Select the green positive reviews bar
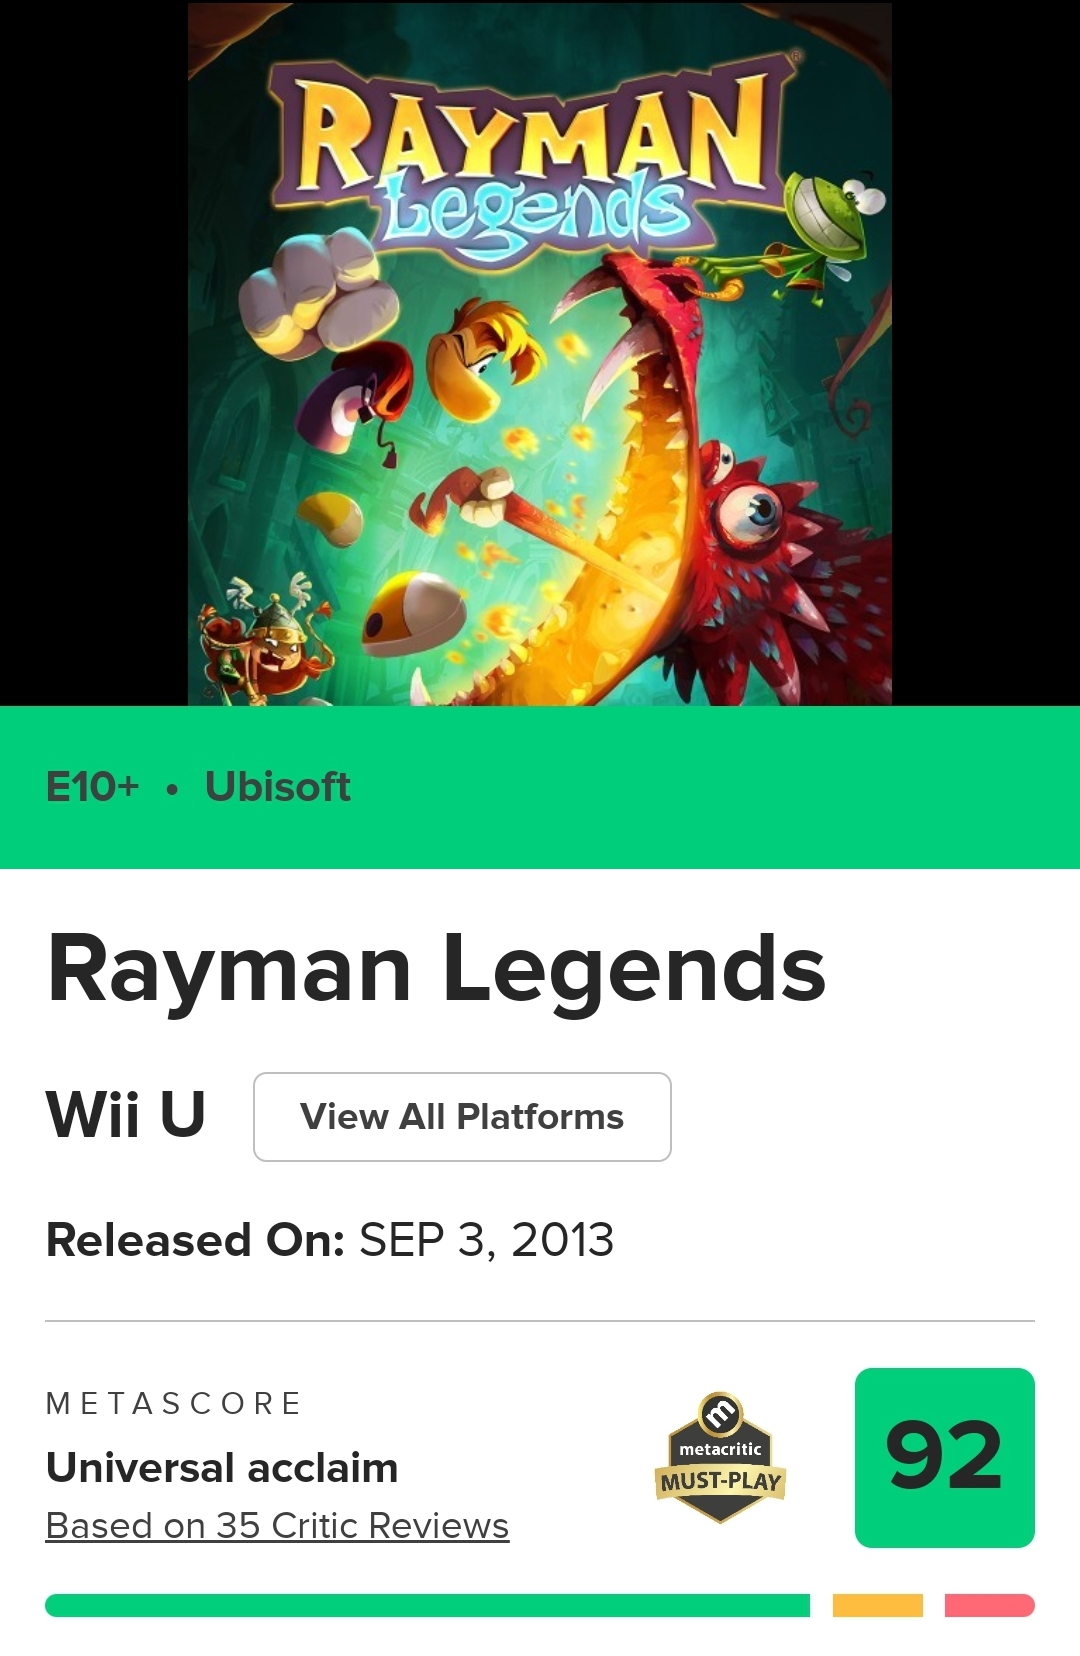Screen dimensions: 1080x1656 click(427, 1605)
